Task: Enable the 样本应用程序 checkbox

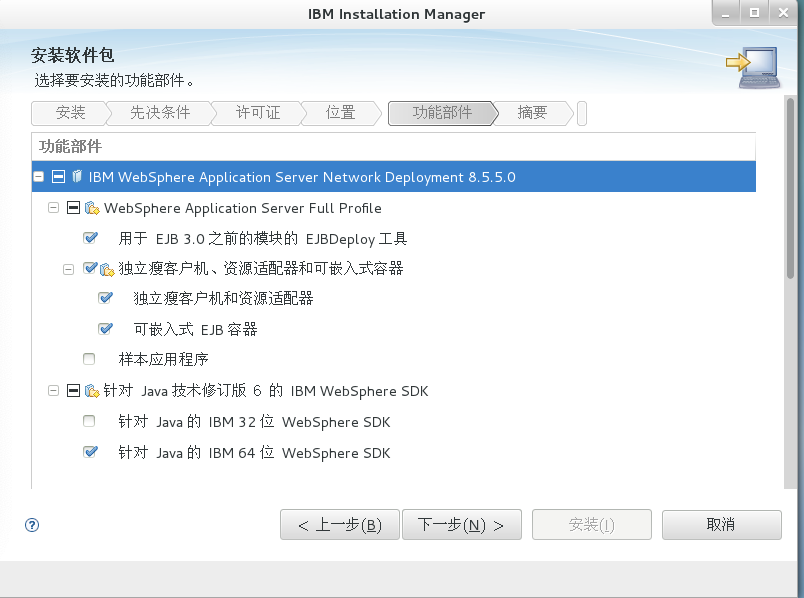Action: [89, 359]
